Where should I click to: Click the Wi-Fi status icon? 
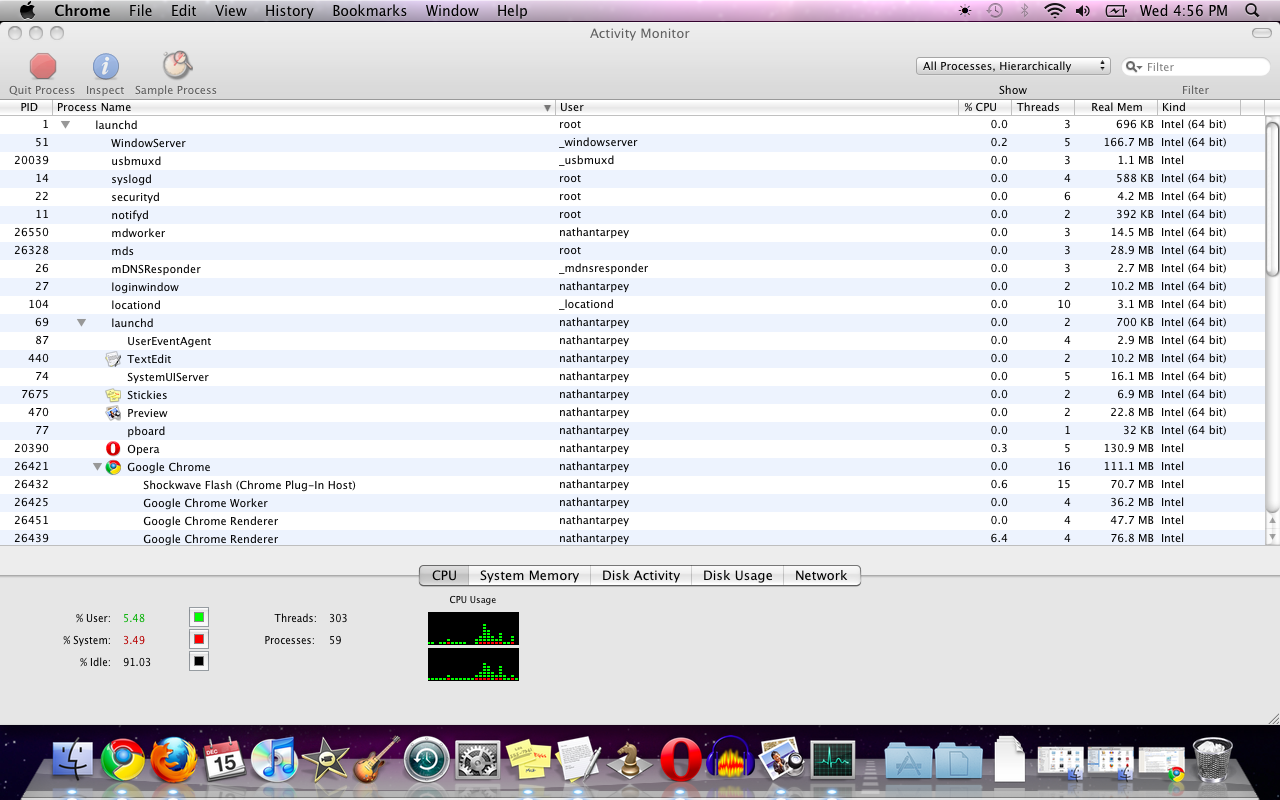pos(1055,11)
